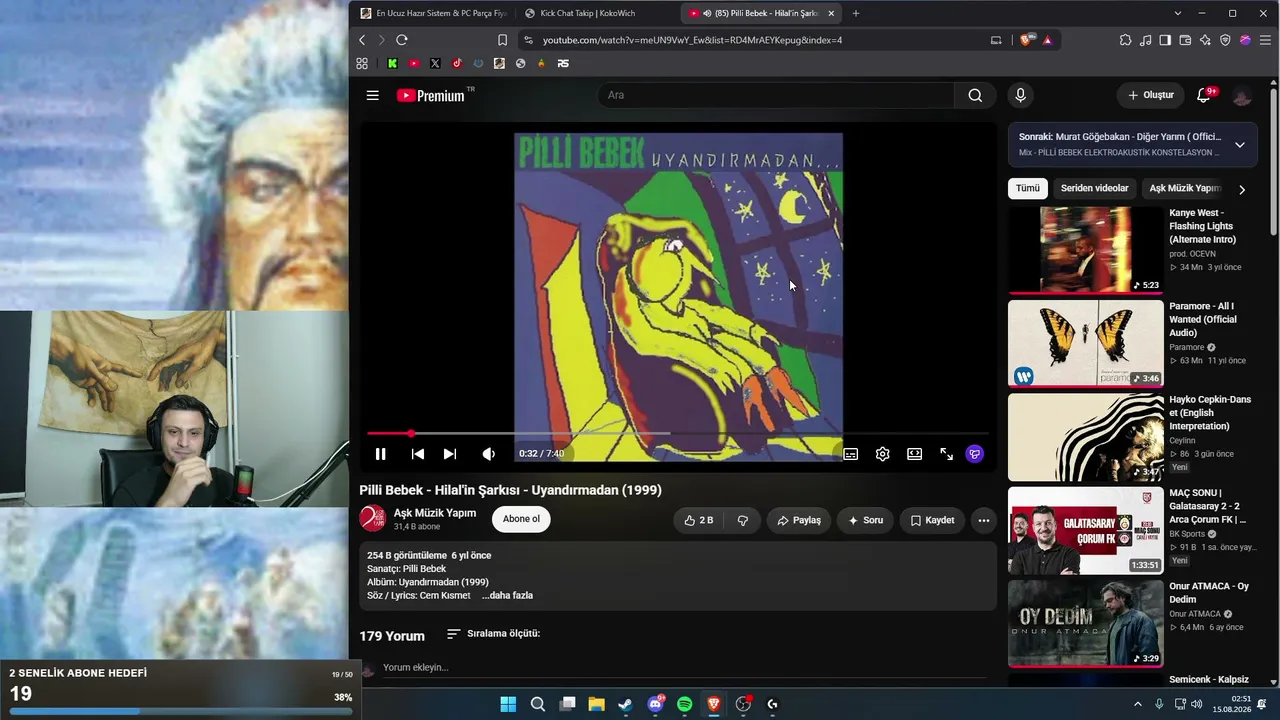Image resolution: width=1280 pixels, height=720 pixels.
Task: Skip to the next video in playlist
Action: tap(450, 454)
